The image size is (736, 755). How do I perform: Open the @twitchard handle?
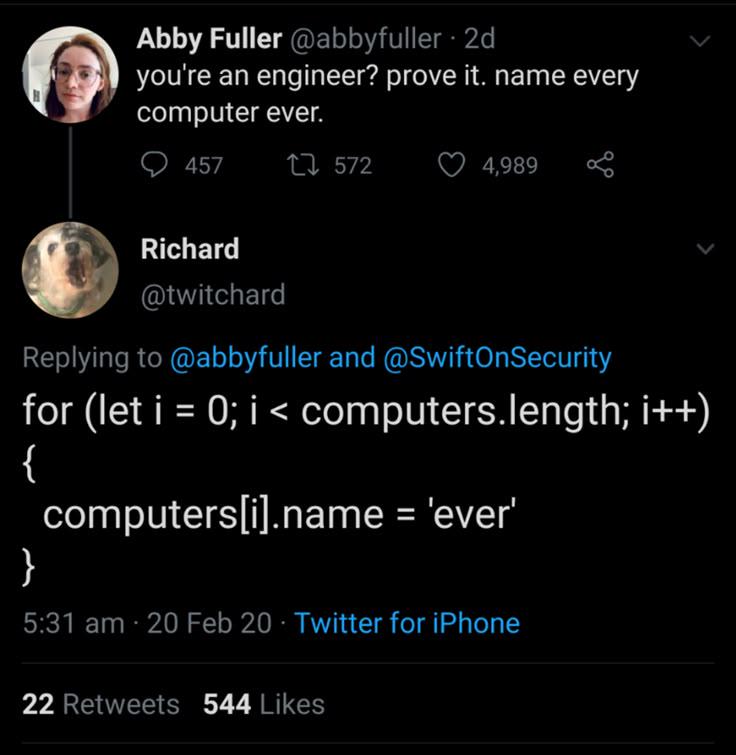click(x=212, y=294)
